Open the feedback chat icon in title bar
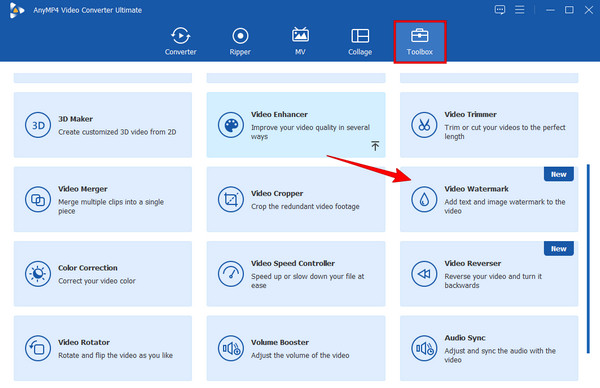The image size is (600, 388). tap(500, 10)
